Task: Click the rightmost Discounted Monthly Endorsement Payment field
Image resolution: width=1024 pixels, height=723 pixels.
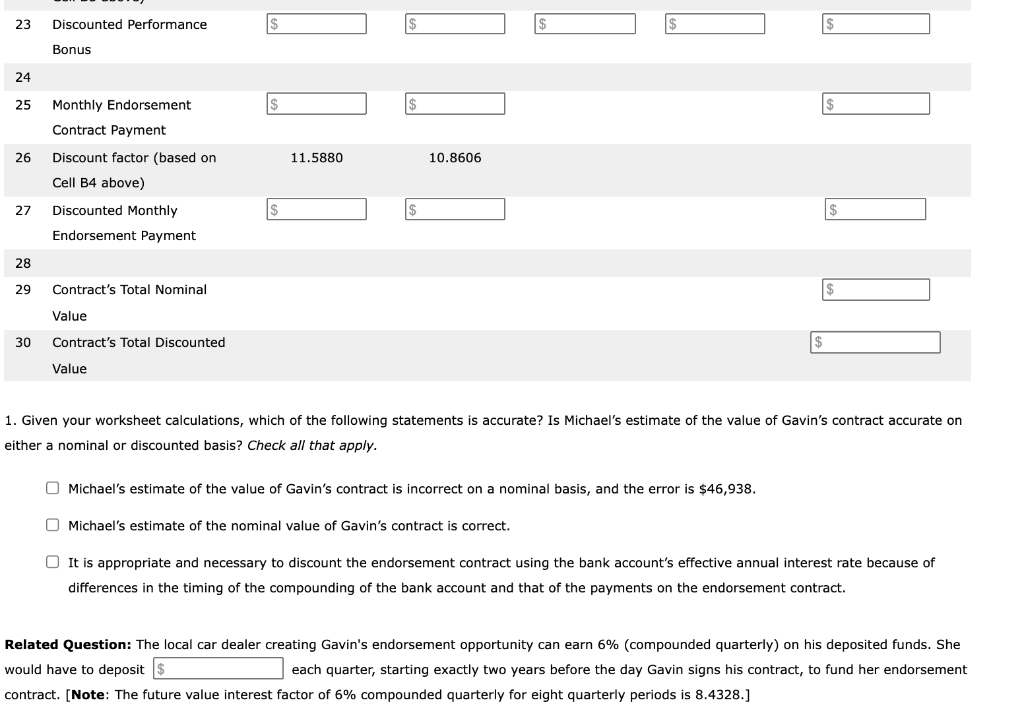Action: [x=875, y=209]
